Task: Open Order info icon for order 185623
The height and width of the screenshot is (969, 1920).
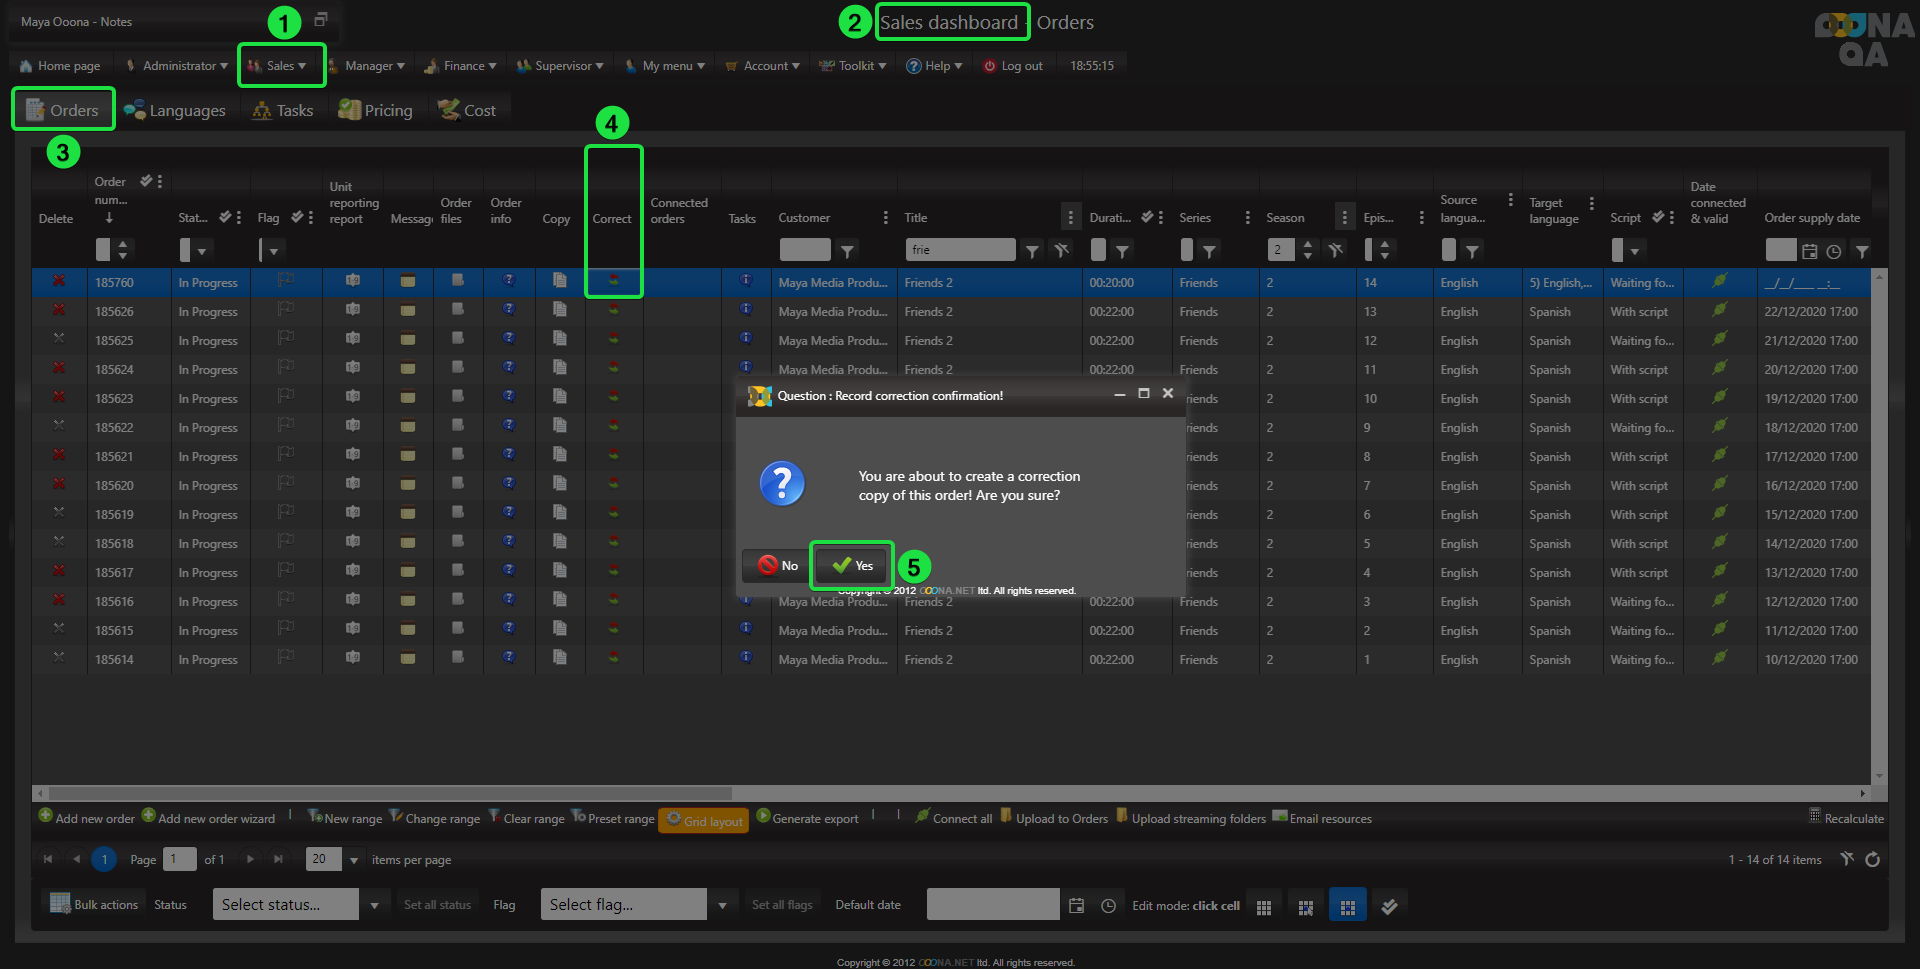Action: tap(509, 398)
